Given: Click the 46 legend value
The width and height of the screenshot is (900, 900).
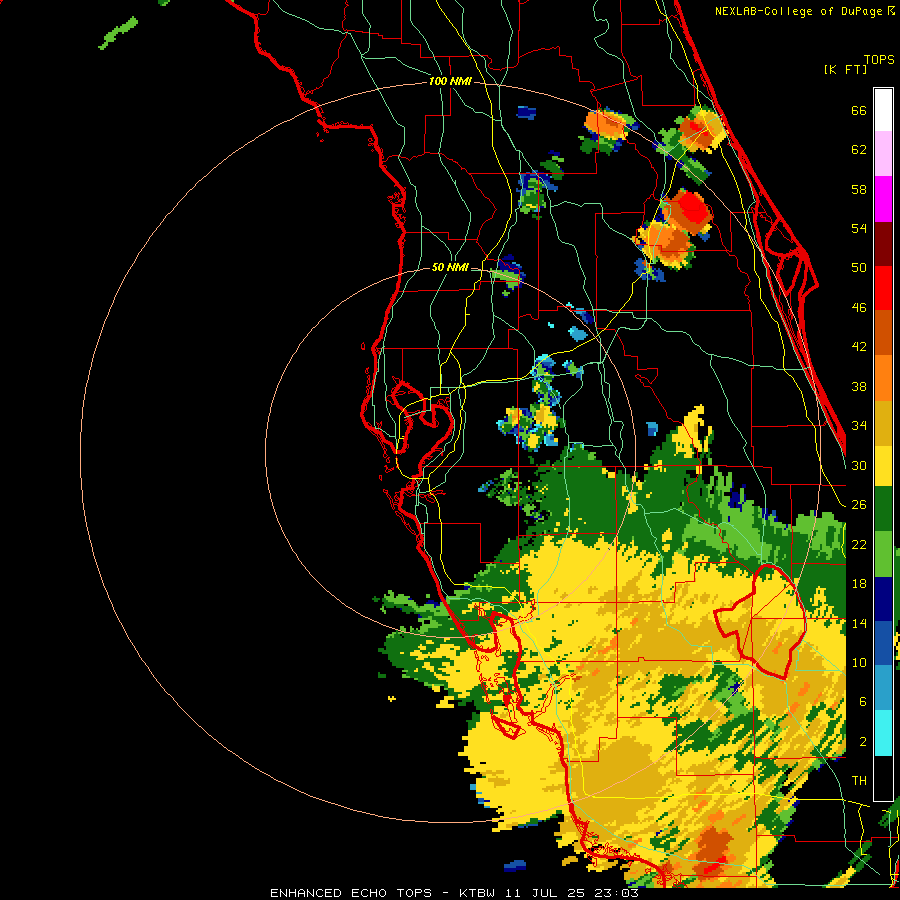Looking at the screenshot, I should 859,308.
